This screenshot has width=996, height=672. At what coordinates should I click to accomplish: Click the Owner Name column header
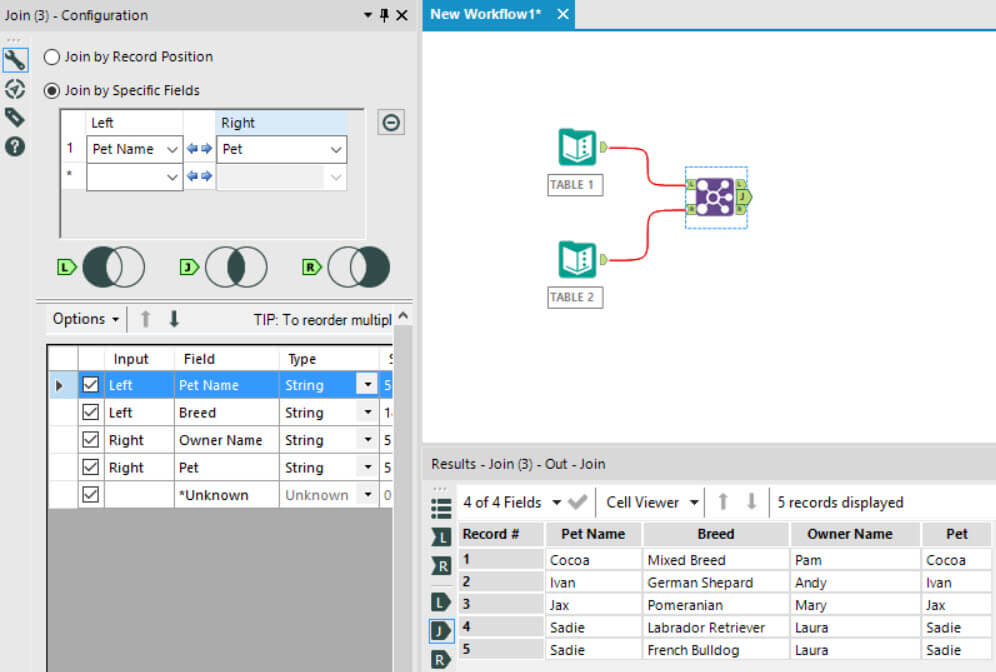pos(849,534)
